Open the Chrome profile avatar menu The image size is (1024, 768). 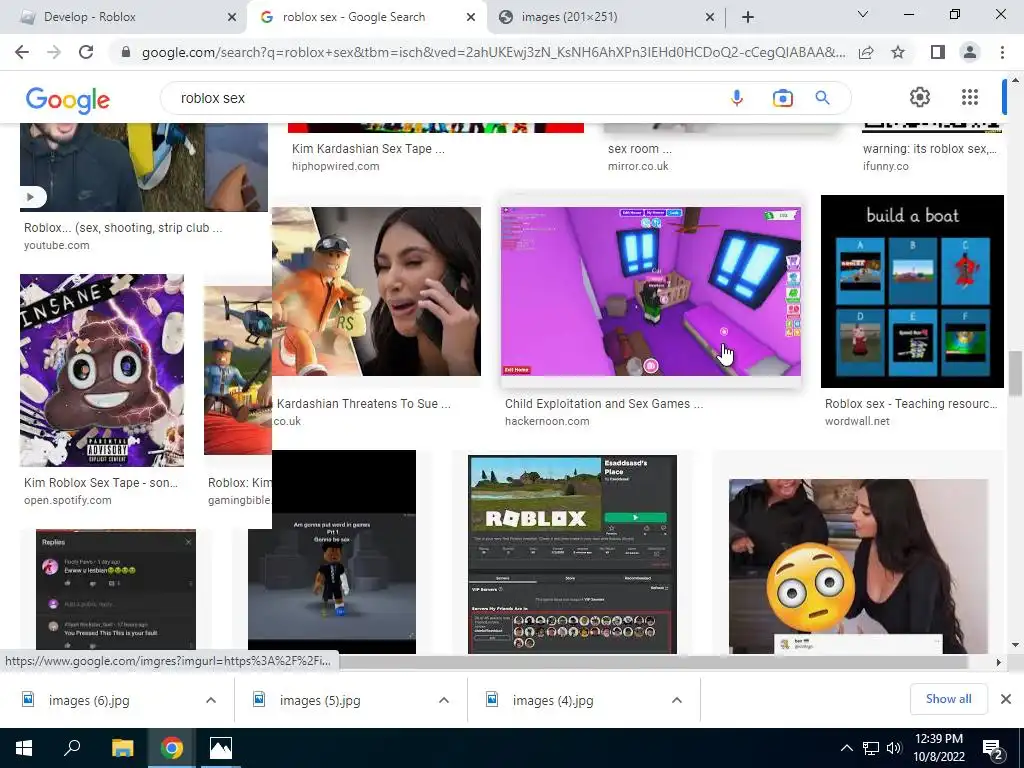(970, 52)
